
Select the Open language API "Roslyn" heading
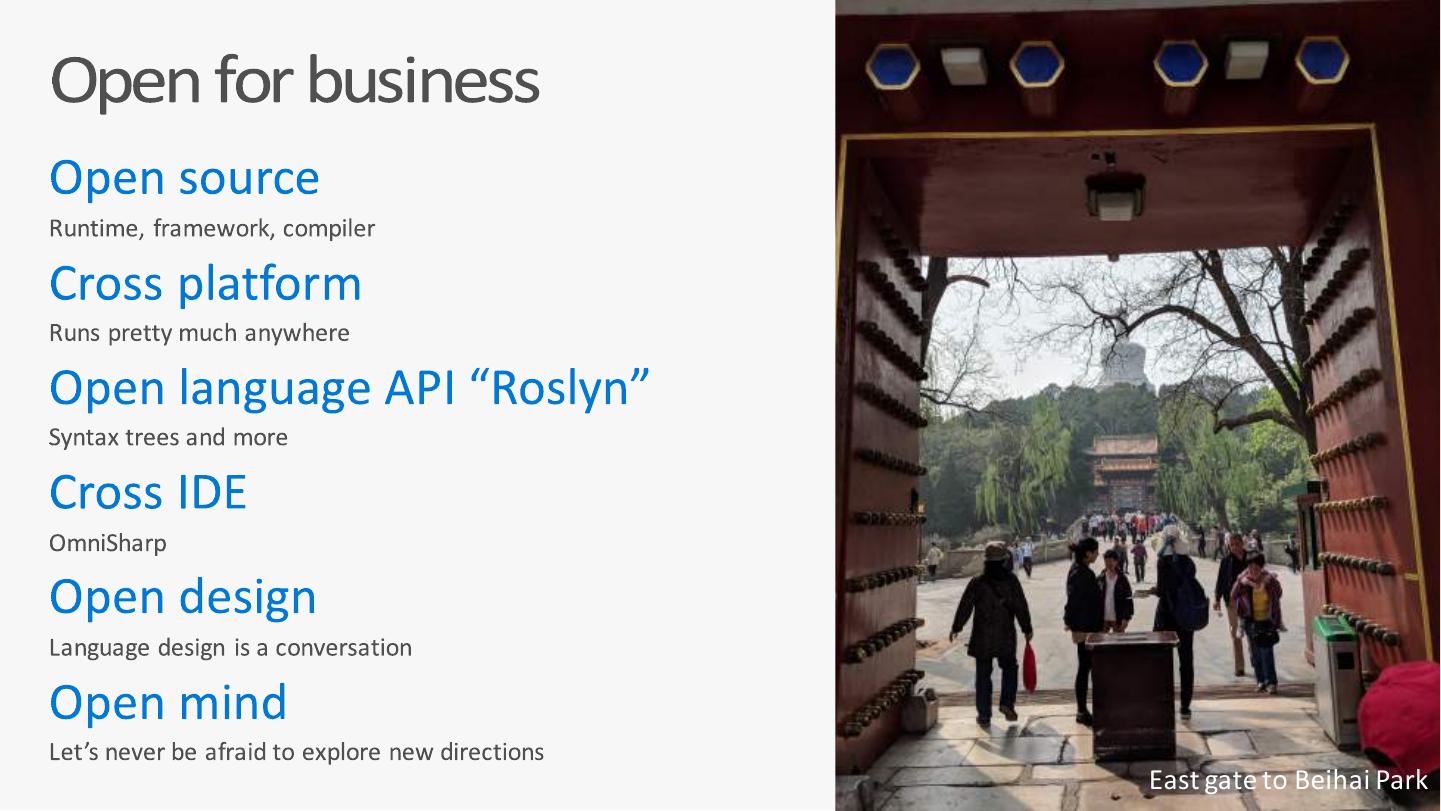coord(349,388)
